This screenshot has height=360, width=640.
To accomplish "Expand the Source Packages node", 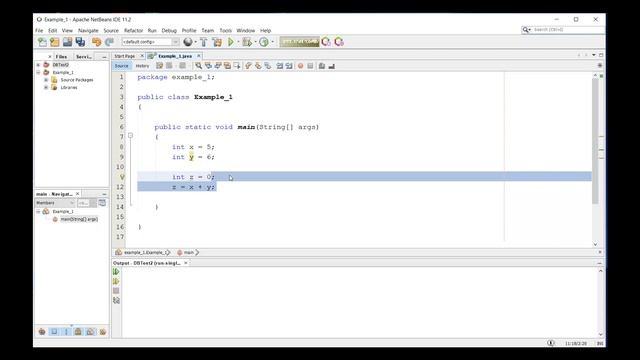I will 46,80.
